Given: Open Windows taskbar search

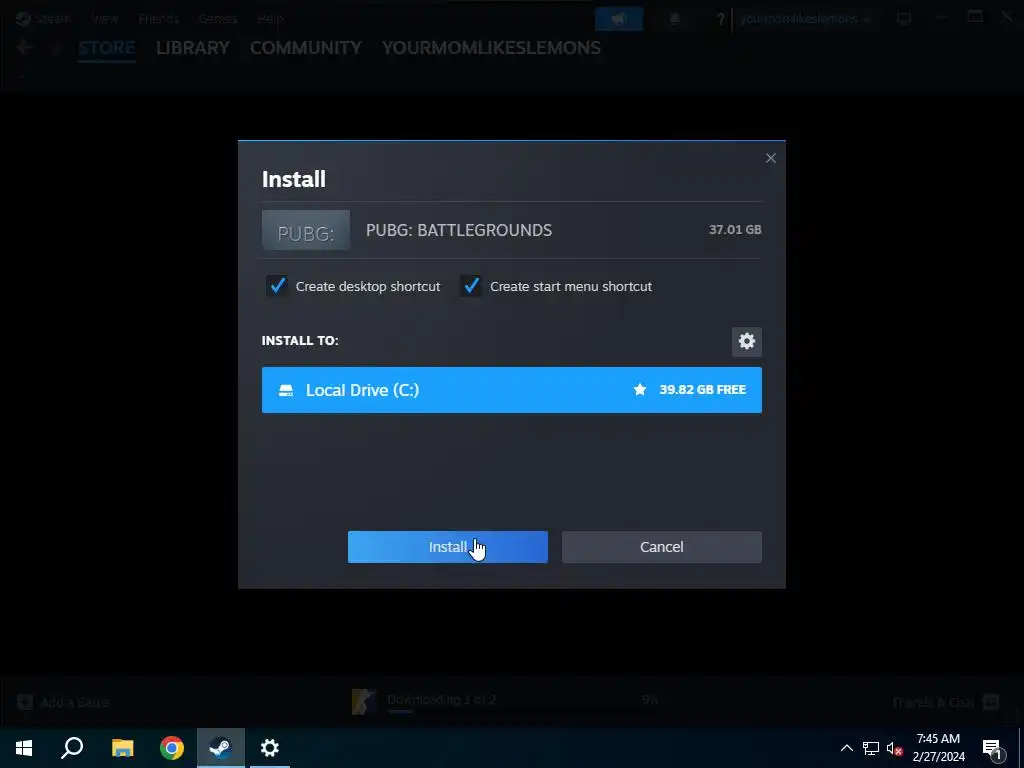Looking at the screenshot, I should [x=72, y=748].
